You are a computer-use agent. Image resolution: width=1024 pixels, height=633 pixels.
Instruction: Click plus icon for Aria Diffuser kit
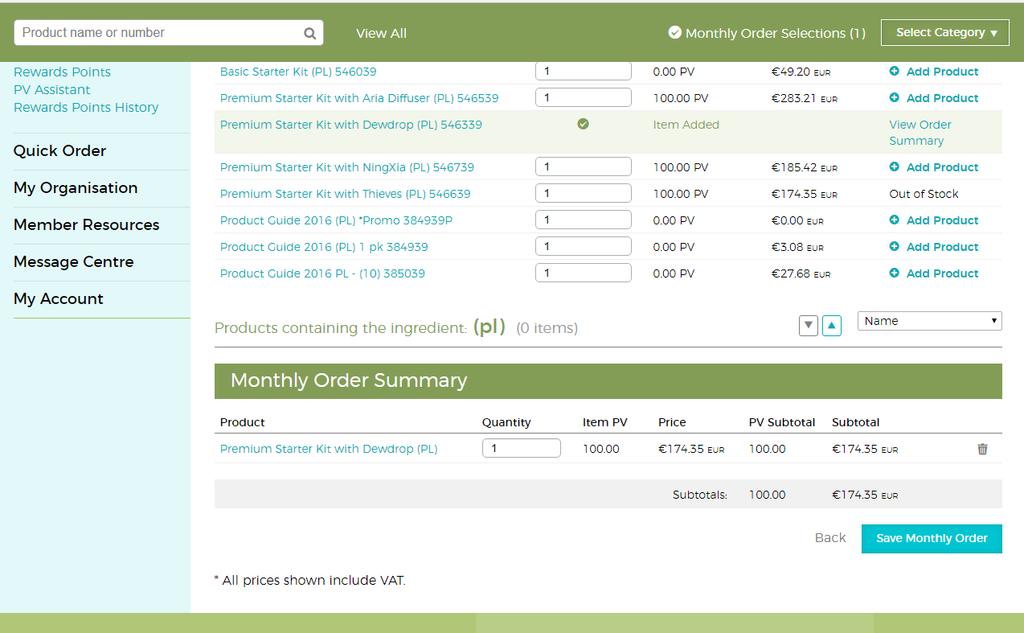tap(894, 97)
